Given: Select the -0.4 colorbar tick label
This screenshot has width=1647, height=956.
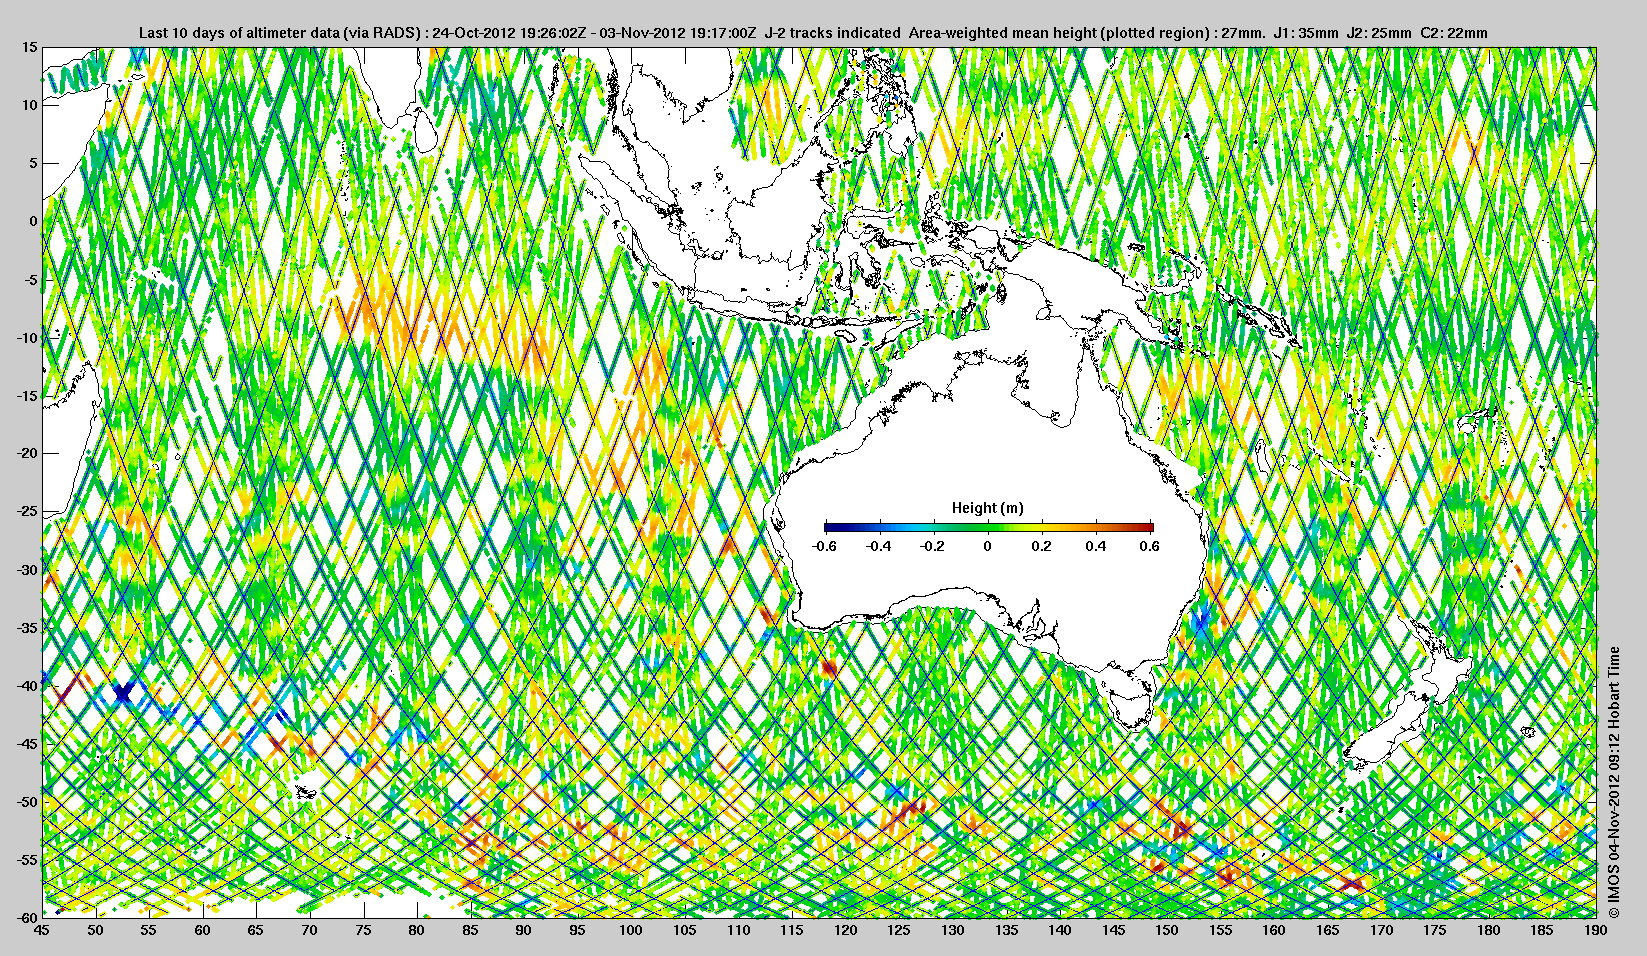Looking at the screenshot, I should (879, 546).
